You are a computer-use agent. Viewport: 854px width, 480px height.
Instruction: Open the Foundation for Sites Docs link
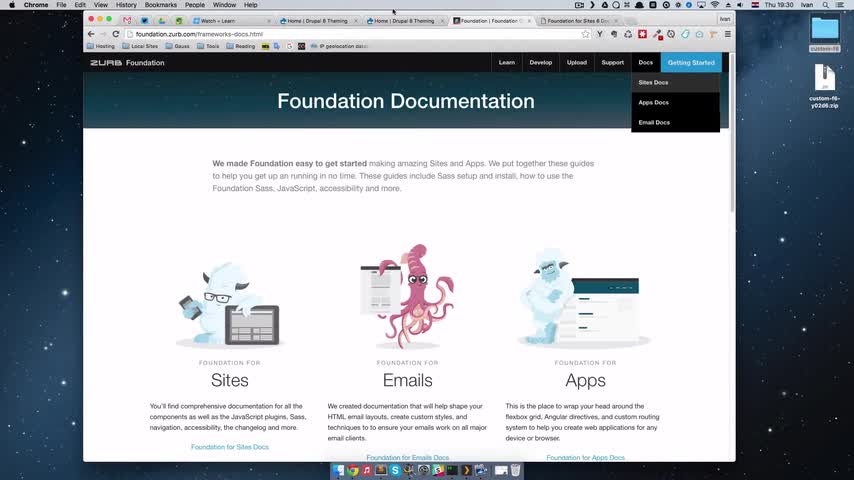pyautogui.click(x=230, y=447)
